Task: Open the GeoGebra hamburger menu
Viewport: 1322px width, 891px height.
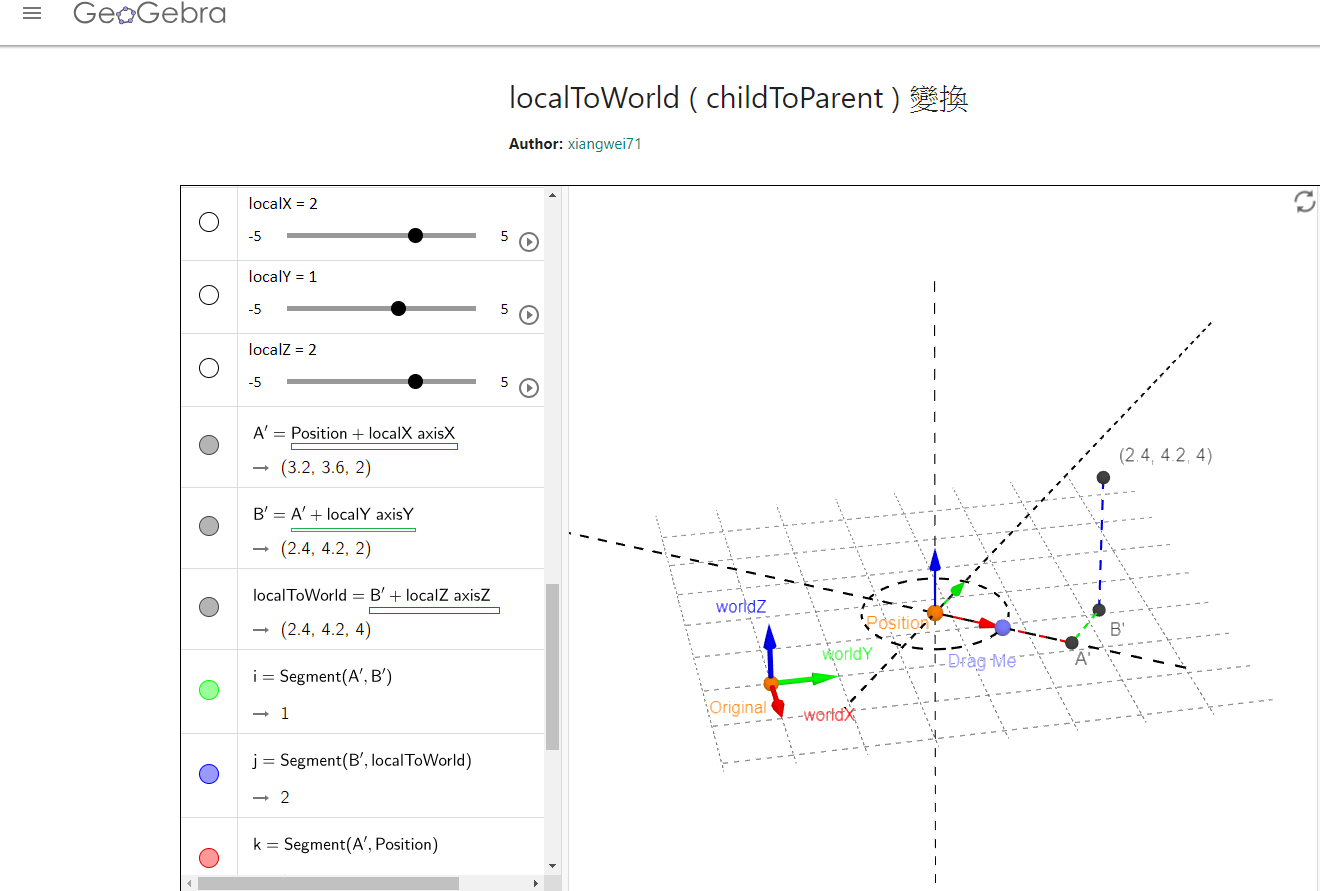Action: [32, 13]
